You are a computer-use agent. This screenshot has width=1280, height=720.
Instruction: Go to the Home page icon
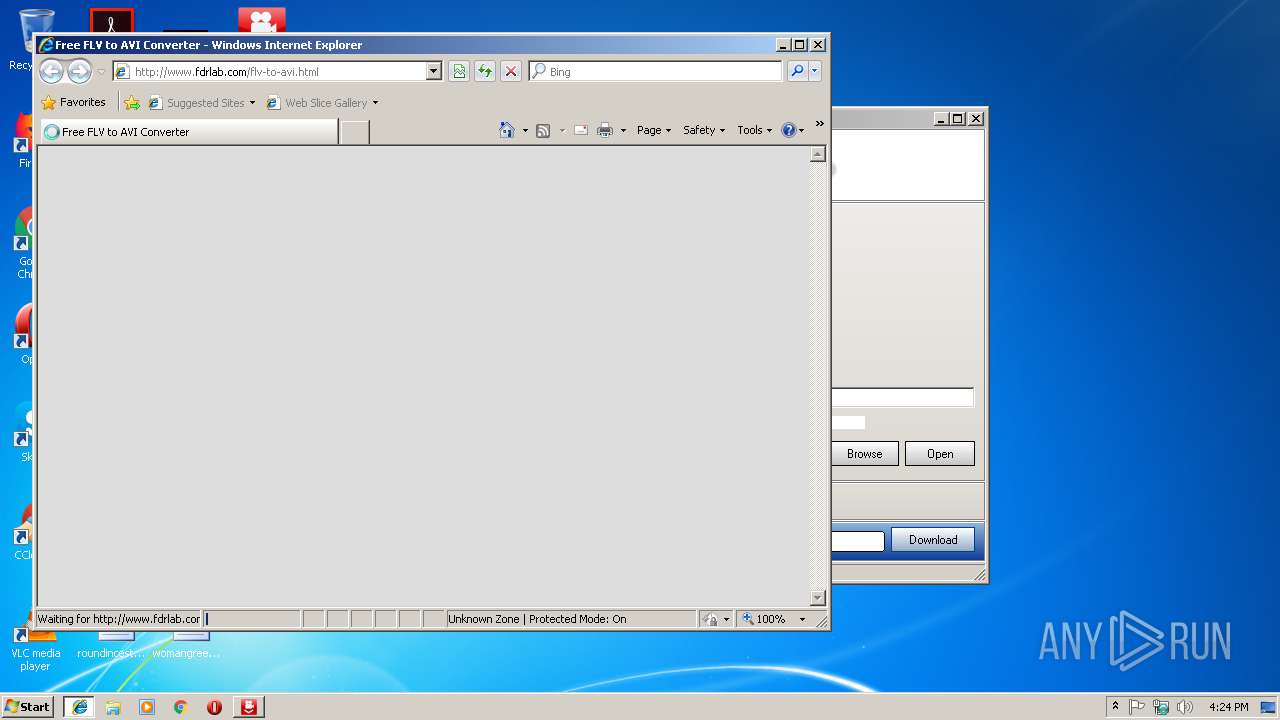pos(507,130)
